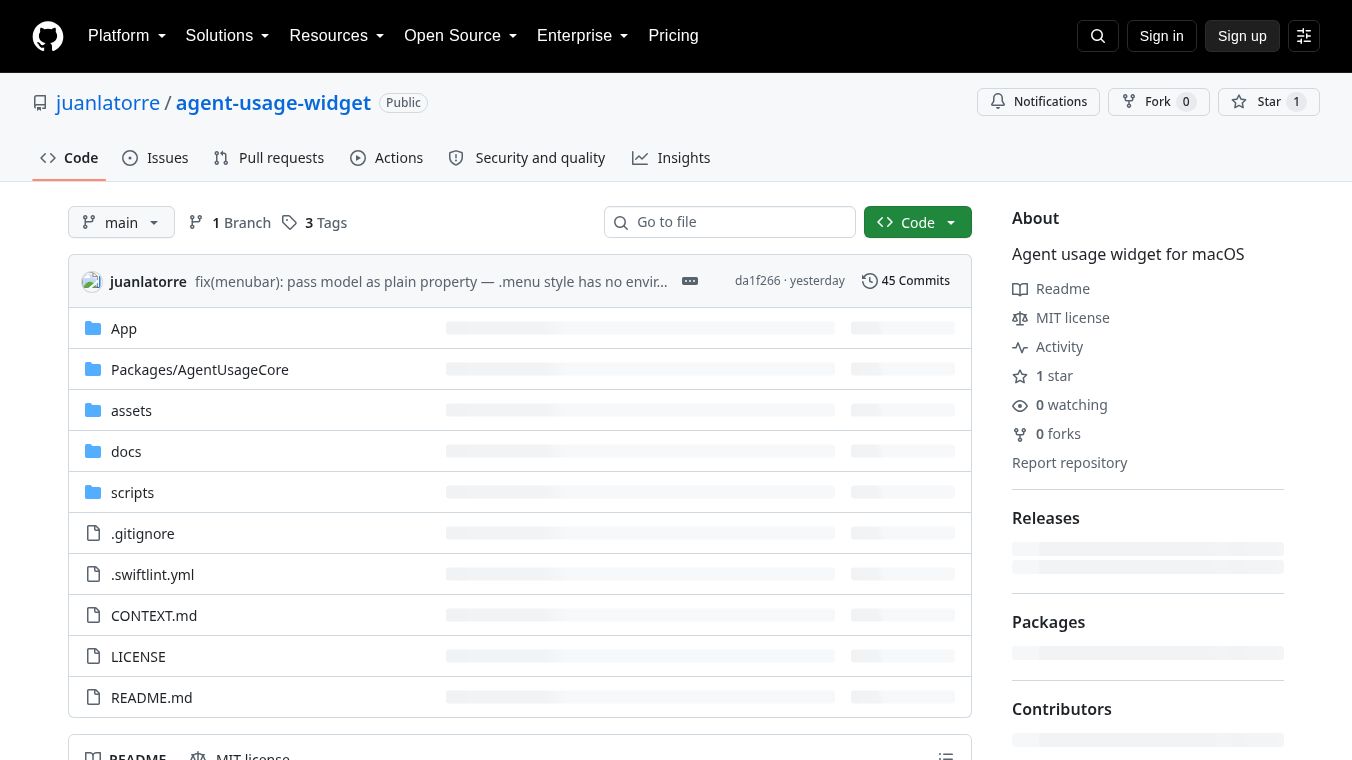Viewport: 1352px width, 760px height.
Task: Expand the Enterprise menu
Action: click(583, 36)
